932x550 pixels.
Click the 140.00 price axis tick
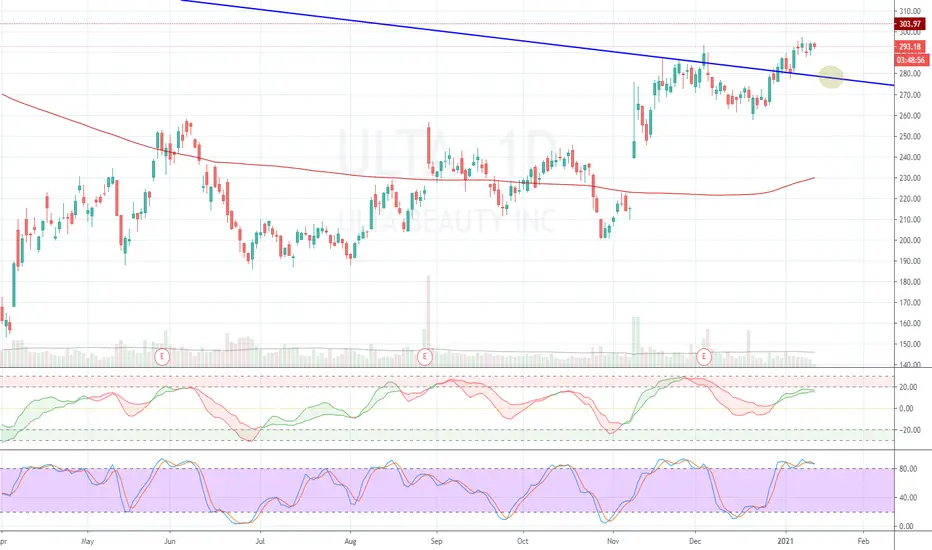click(x=910, y=364)
